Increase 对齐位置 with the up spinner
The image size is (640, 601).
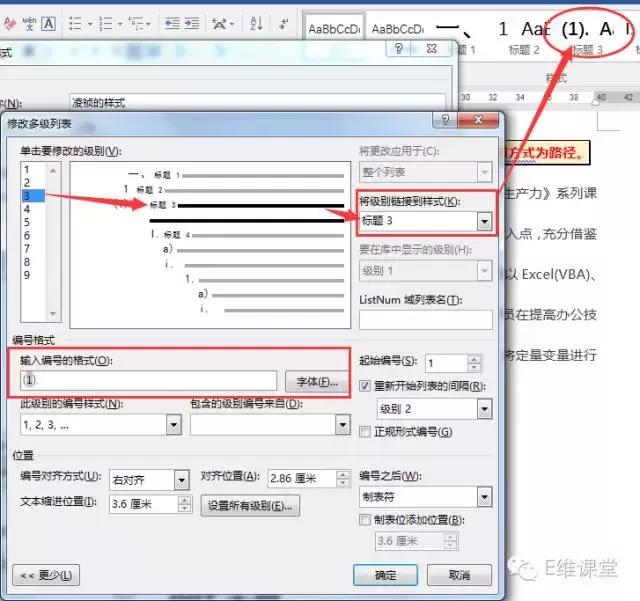(343, 474)
